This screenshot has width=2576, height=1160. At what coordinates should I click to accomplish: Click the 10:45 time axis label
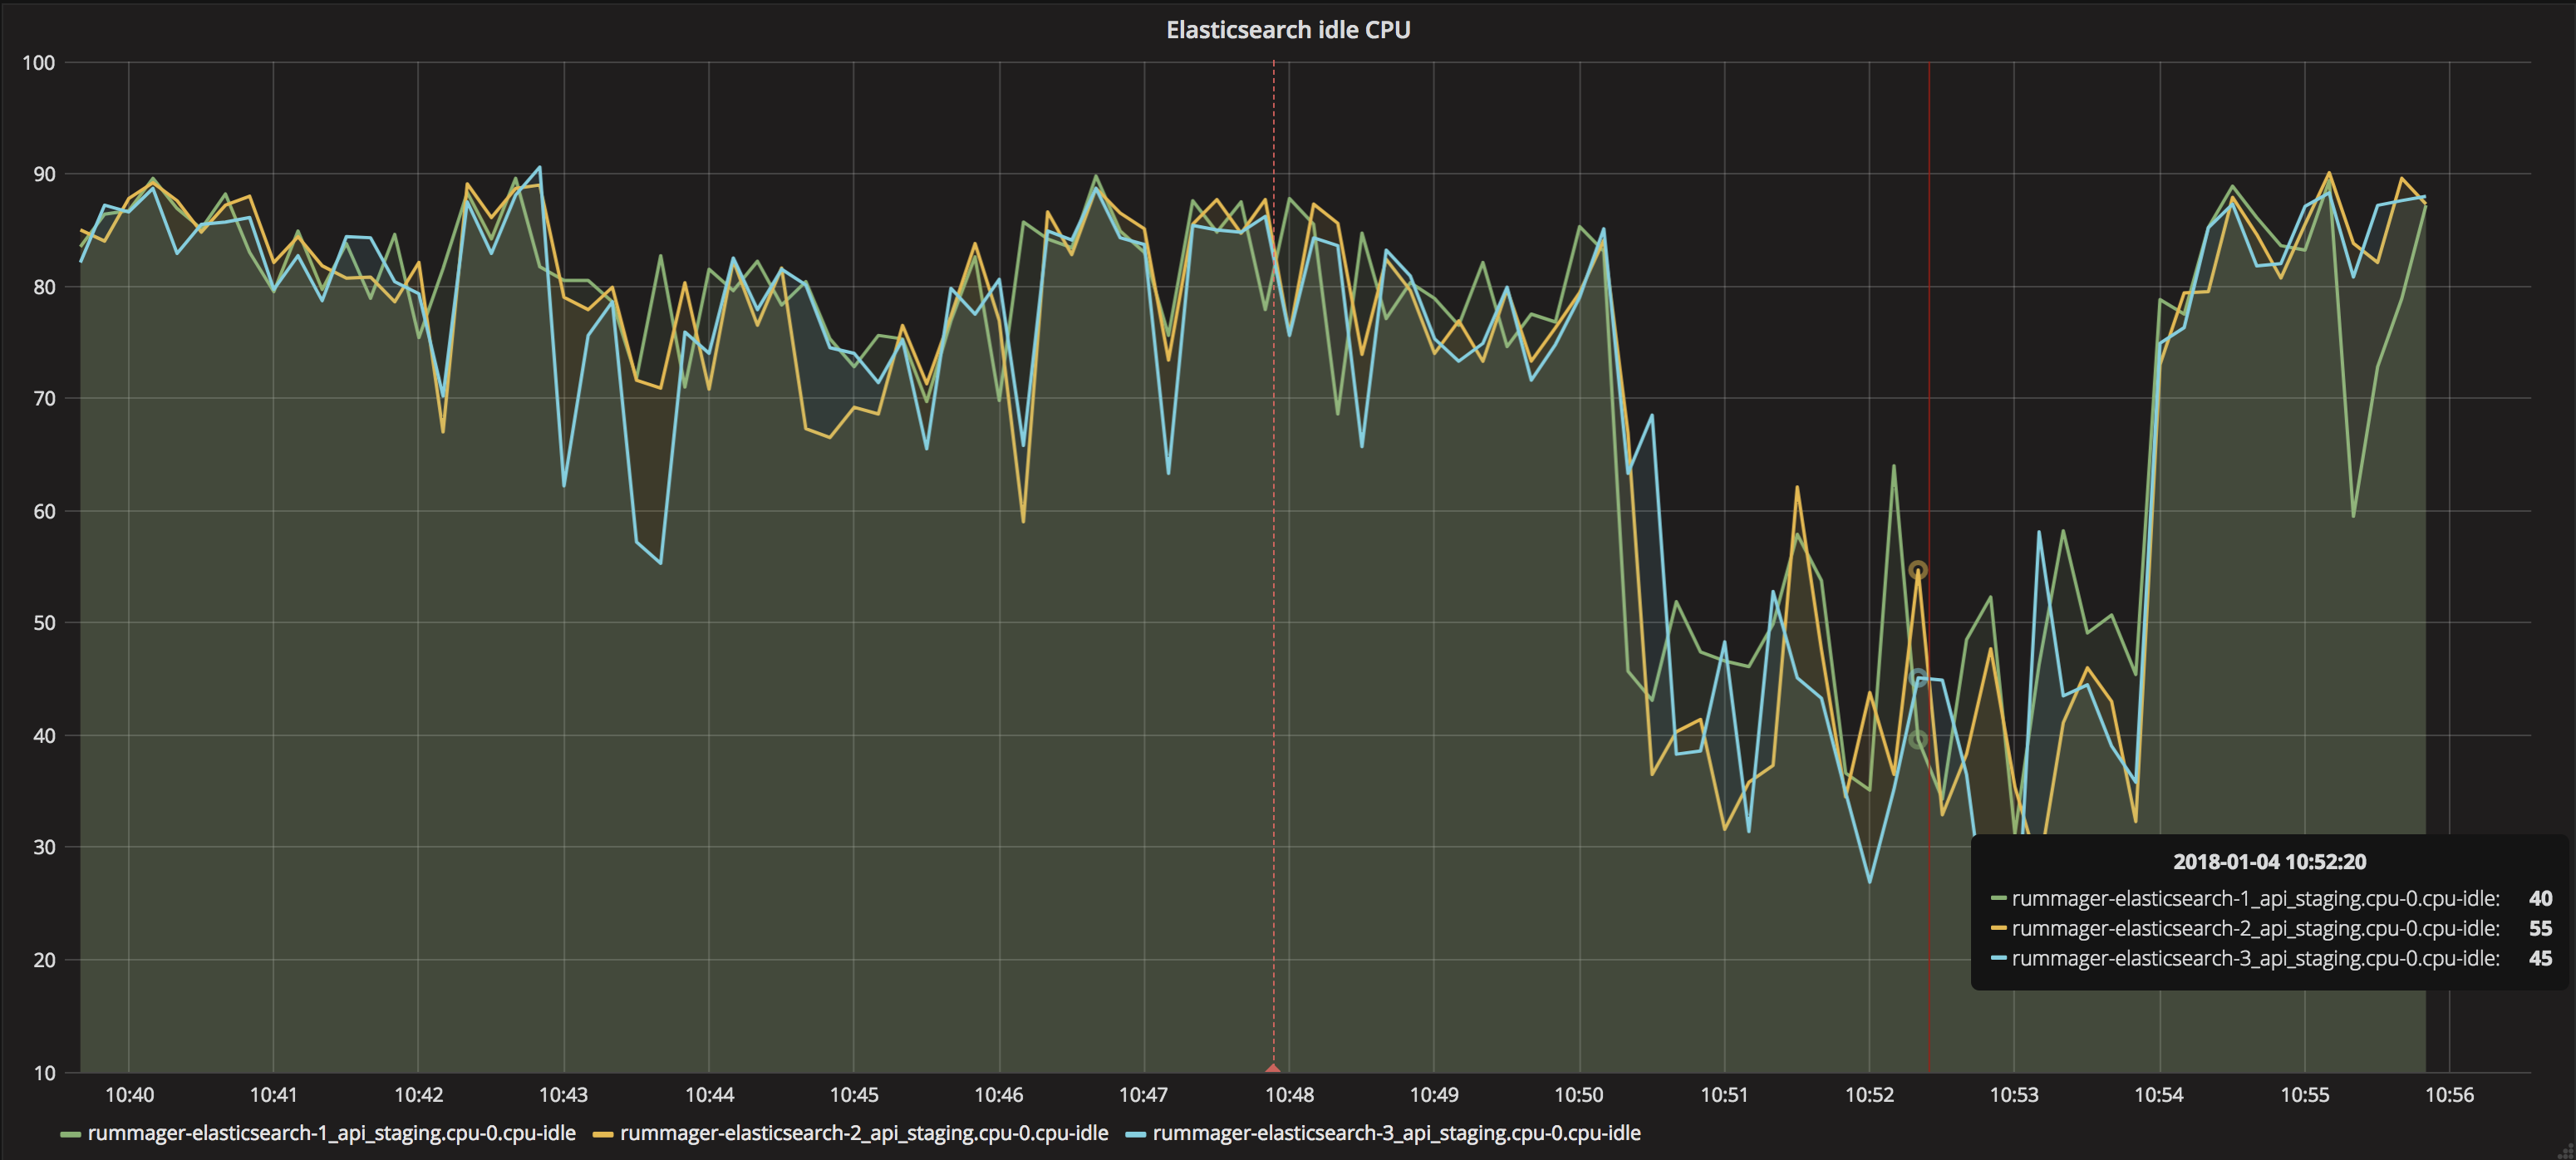tap(854, 1095)
